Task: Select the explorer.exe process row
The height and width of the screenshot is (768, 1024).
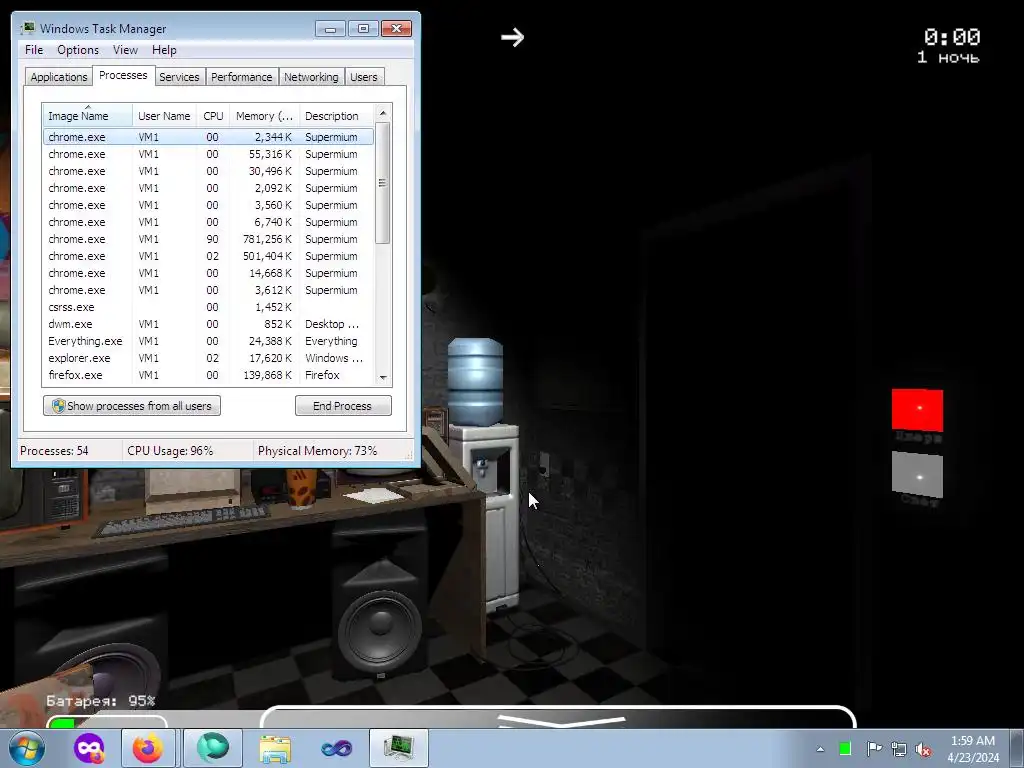Action: click(x=208, y=358)
